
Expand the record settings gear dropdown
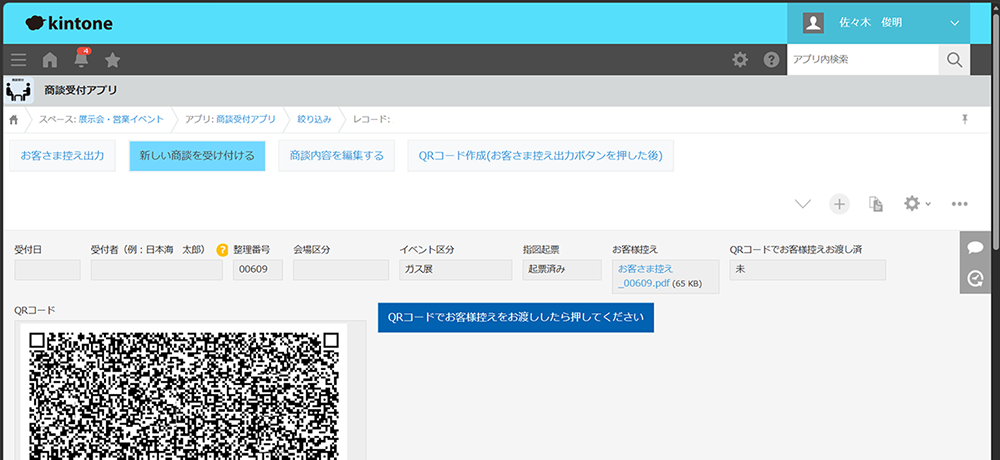pyautogui.click(x=917, y=204)
